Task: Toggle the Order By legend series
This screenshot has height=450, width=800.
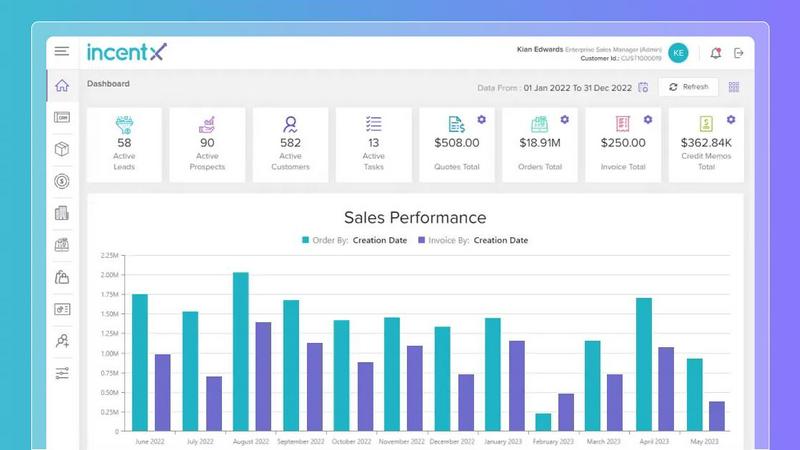Action: (354, 240)
